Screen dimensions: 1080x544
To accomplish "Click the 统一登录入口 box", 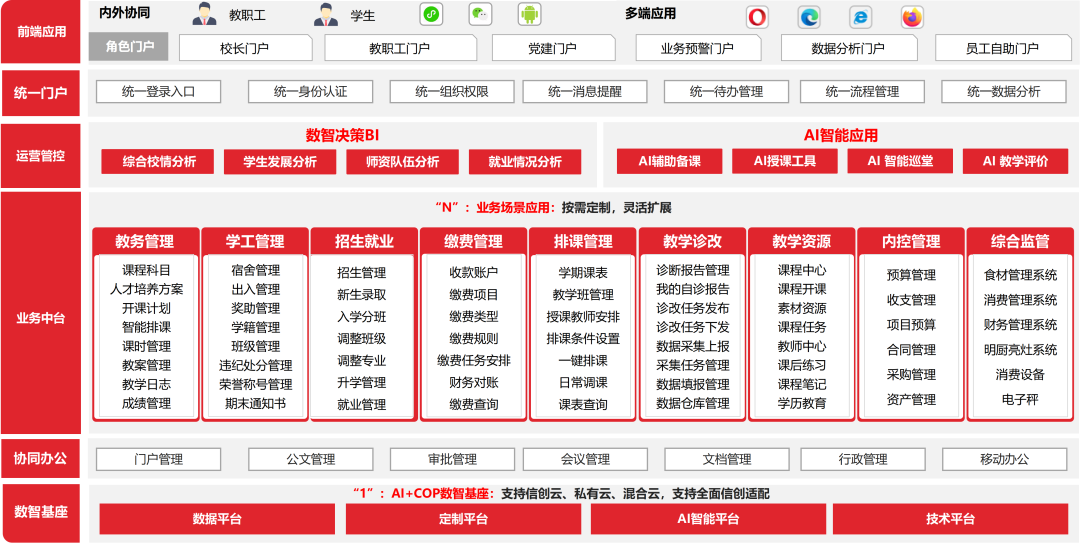I will (158, 92).
